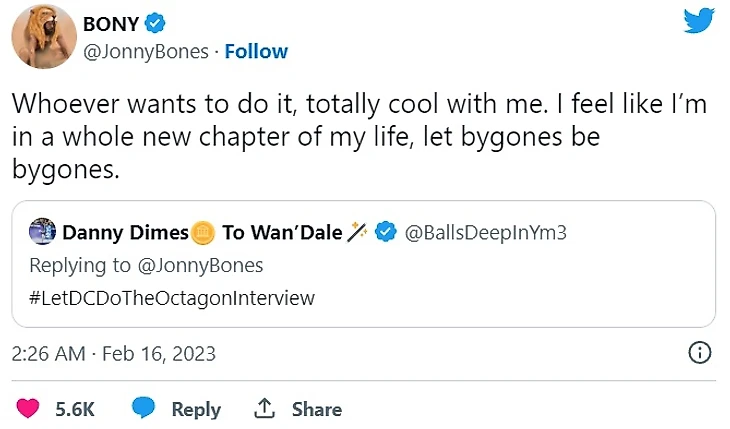Click Danny Dimes quoted avatar
730x429 pixels.
point(42,232)
